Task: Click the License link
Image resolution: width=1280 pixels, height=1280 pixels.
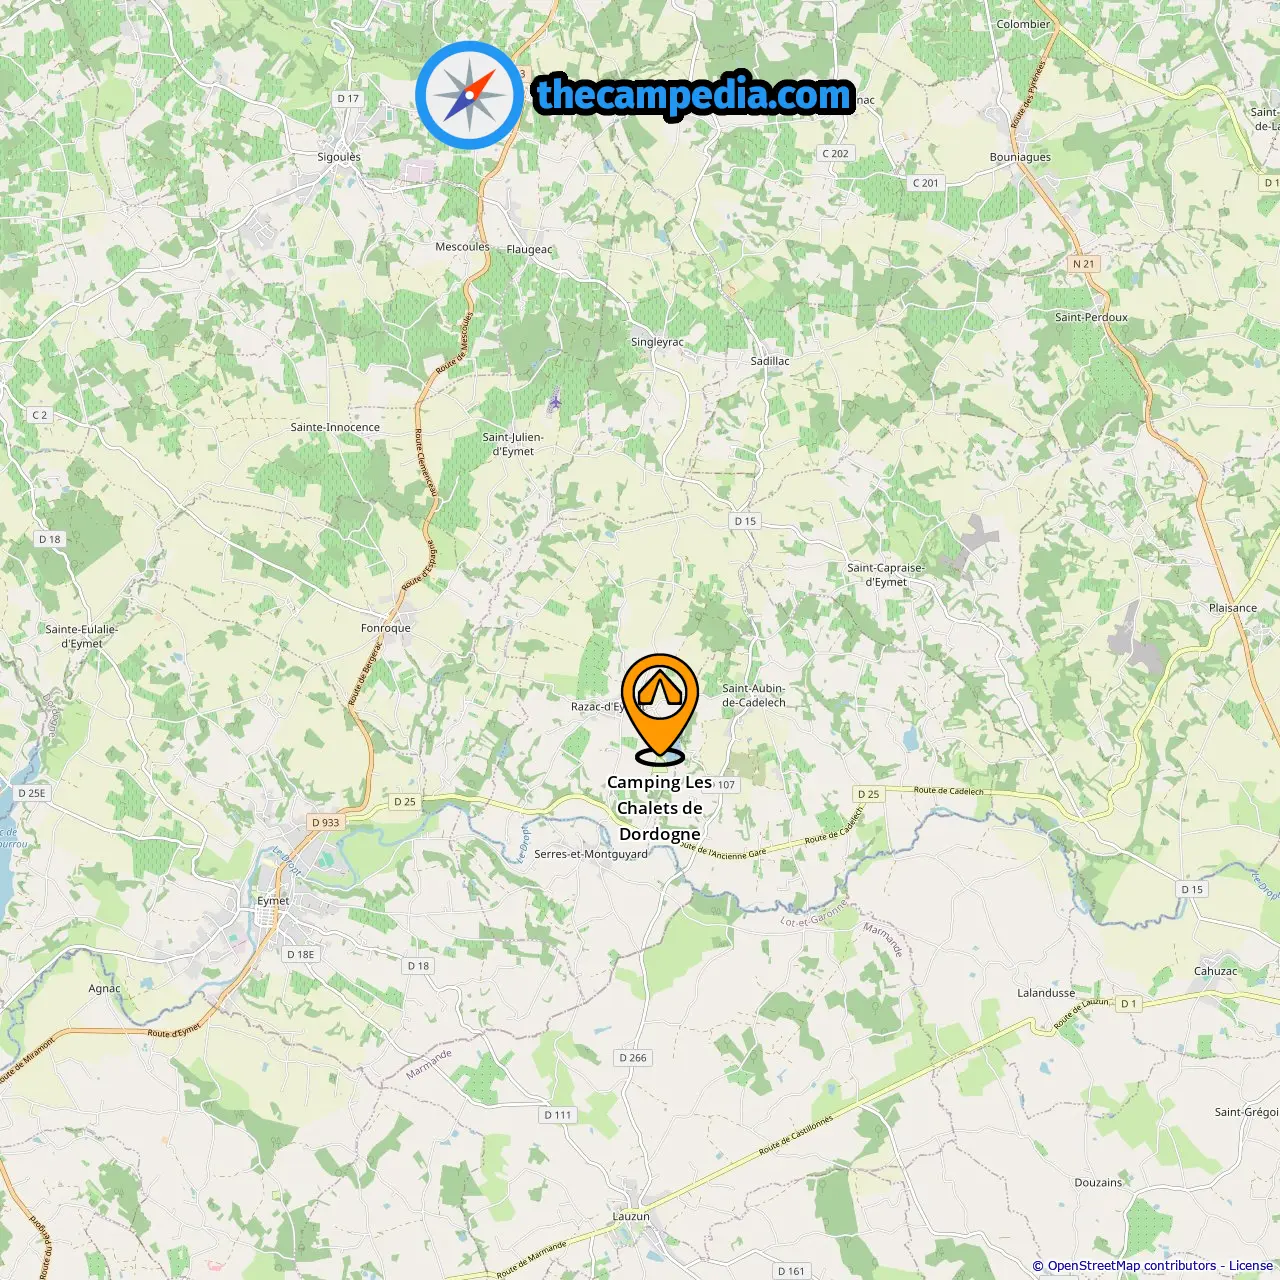Action: pyautogui.click(x=1251, y=1265)
